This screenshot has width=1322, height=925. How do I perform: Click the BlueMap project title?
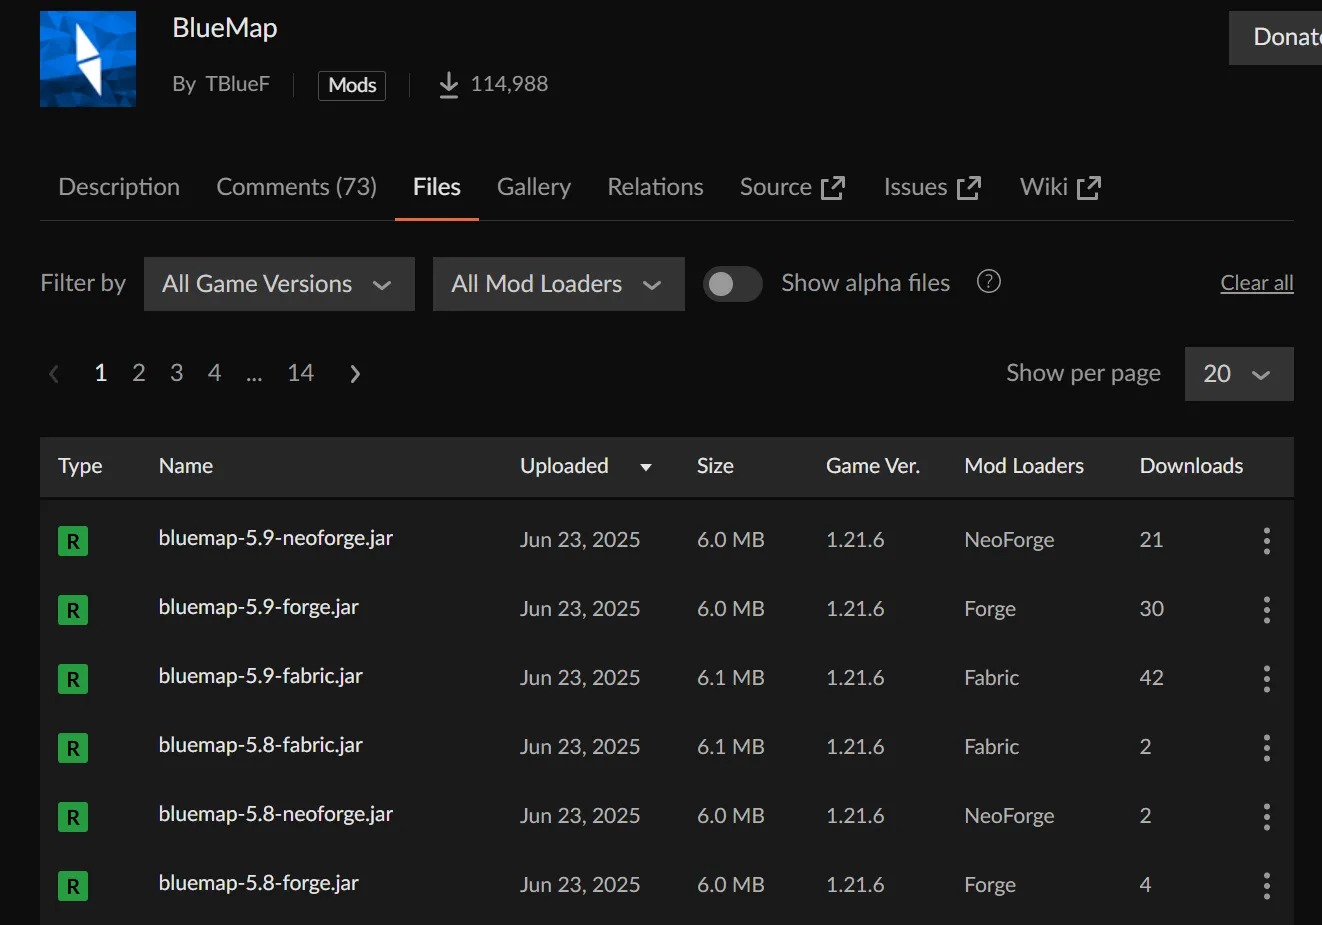(x=225, y=28)
